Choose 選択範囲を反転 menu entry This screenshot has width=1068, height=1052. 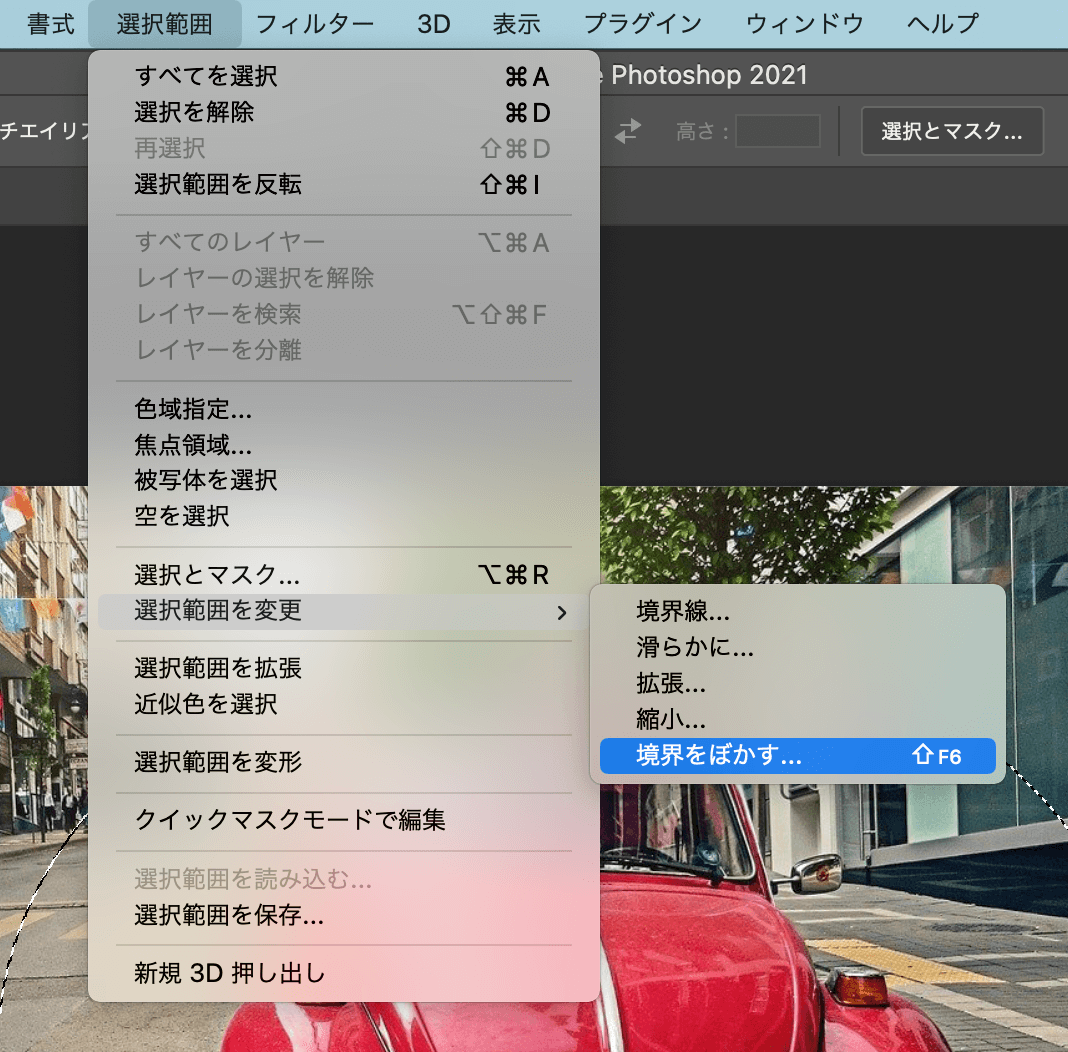[x=343, y=185]
